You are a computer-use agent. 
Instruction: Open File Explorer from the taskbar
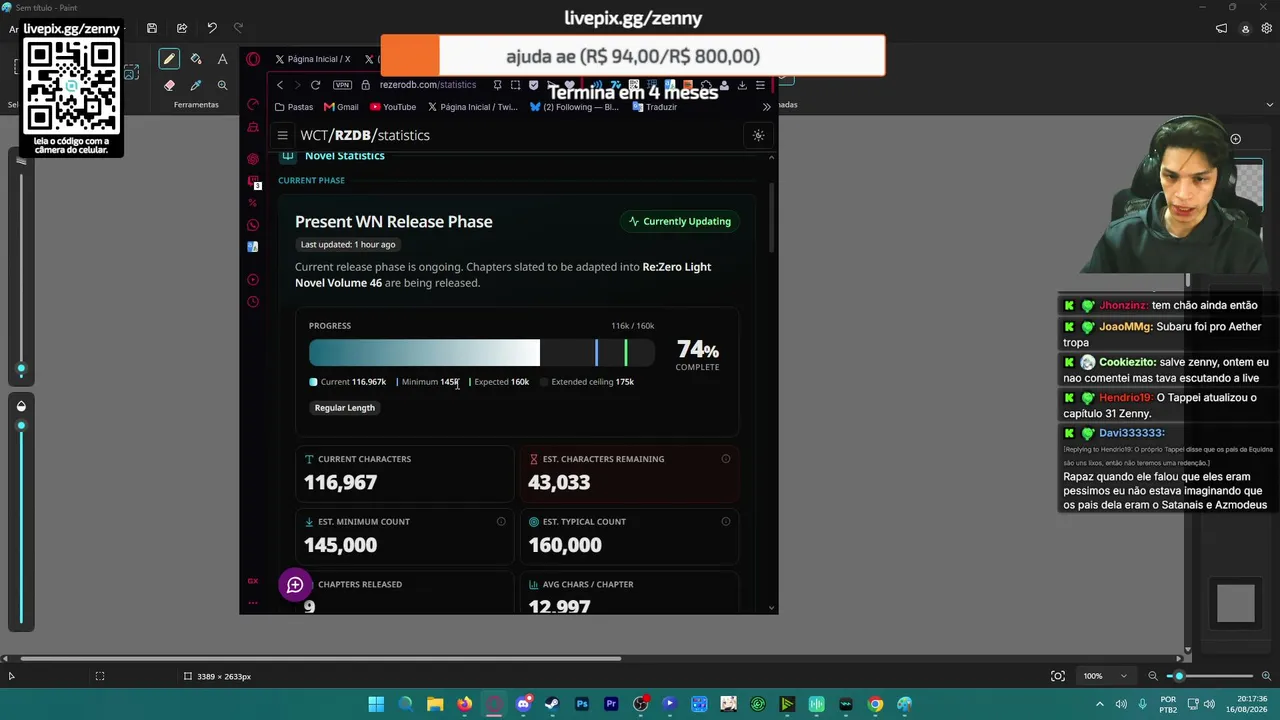(x=435, y=704)
